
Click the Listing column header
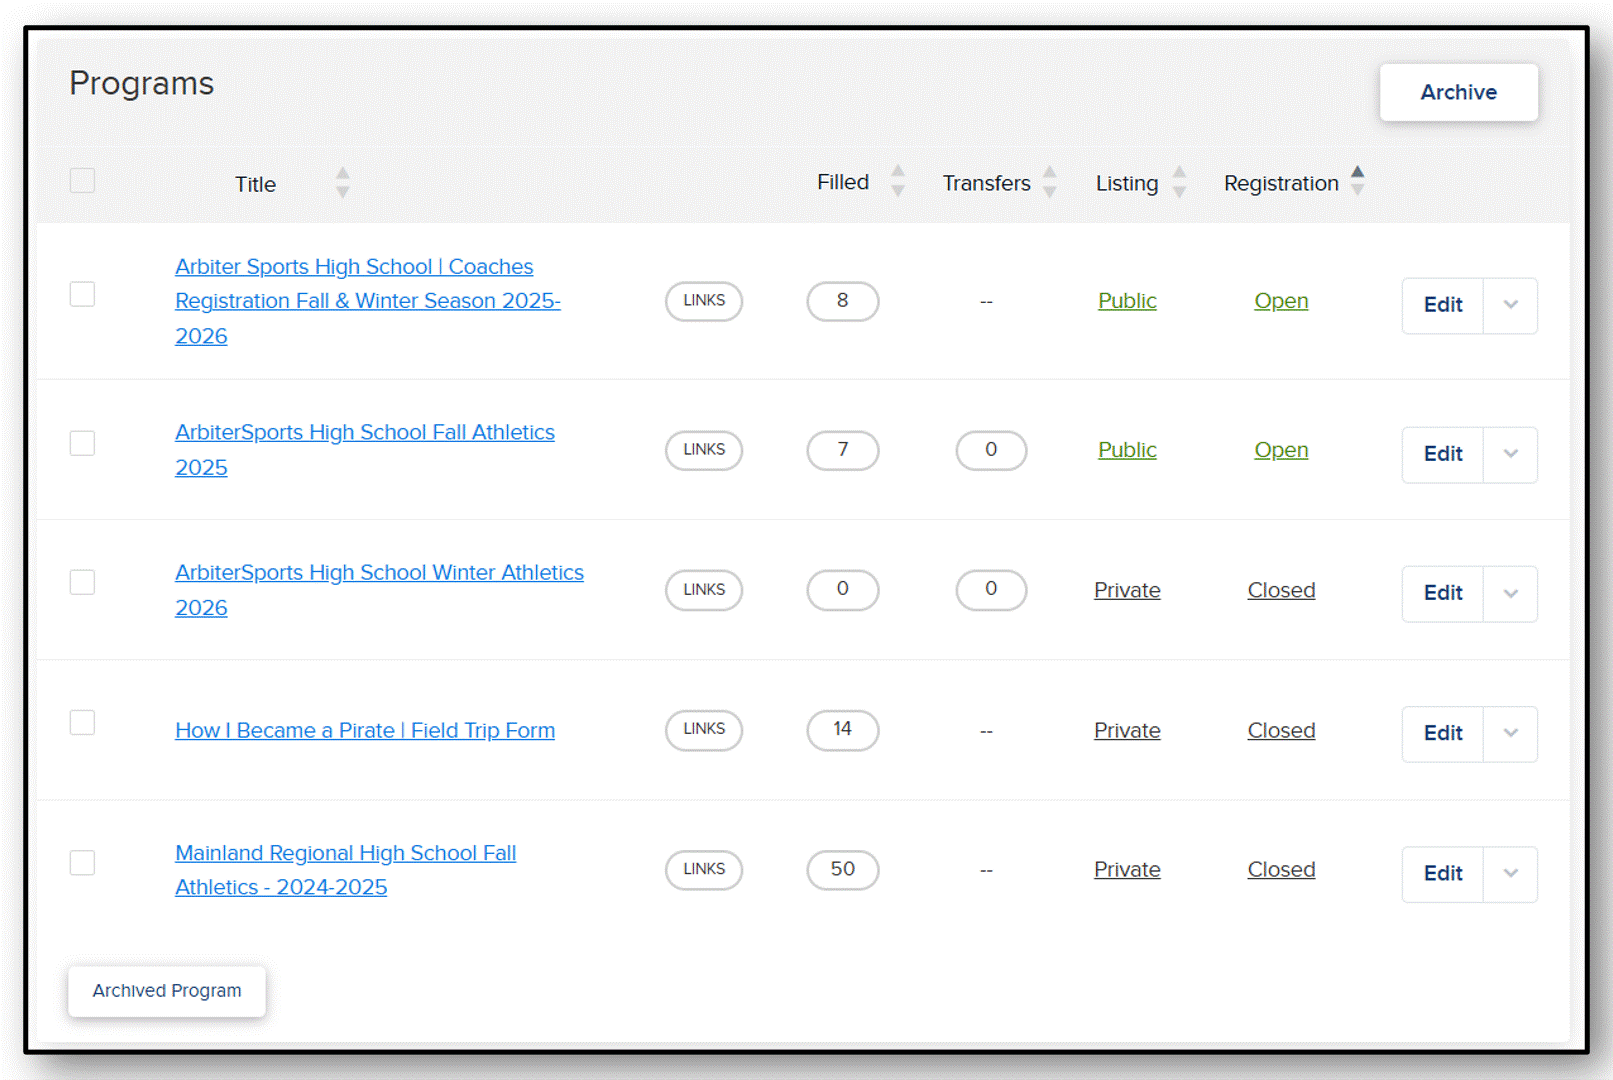[1127, 183]
